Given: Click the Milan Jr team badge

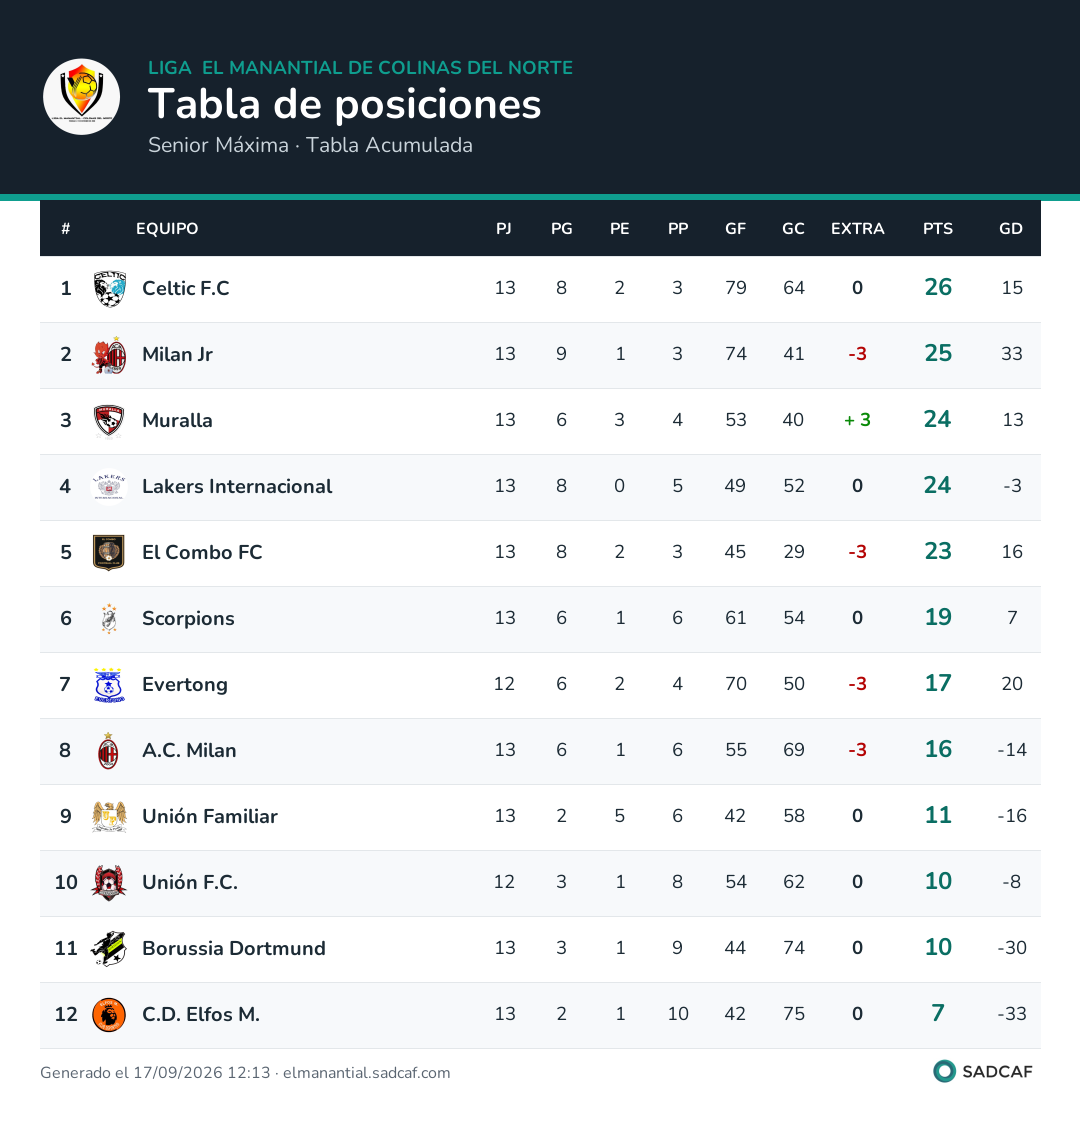Looking at the screenshot, I should pyautogui.click(x=109, y=354).
